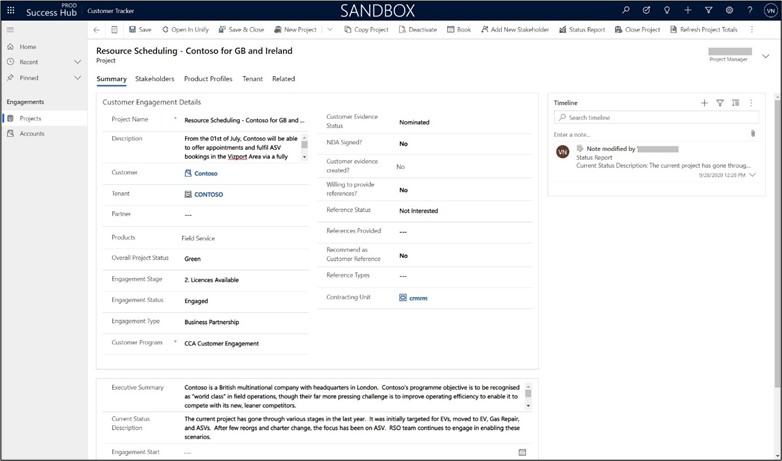This screenshot has height=461, width=782.
Task: Open the Contoso customer link
Action: 205,173
